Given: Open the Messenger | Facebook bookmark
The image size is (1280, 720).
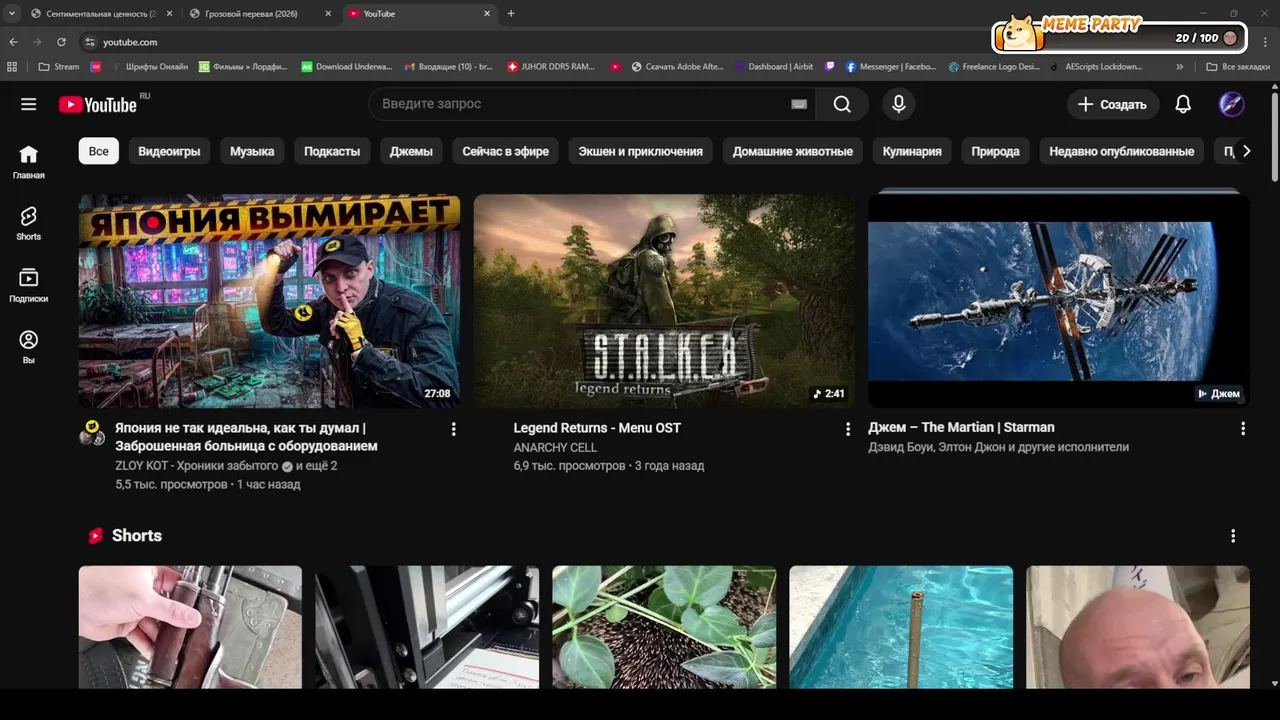Looking at the screenshot, I should click(891, 67).
